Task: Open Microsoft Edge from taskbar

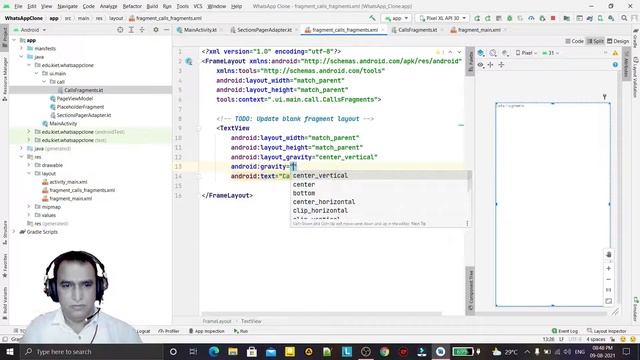Action: click(214, 351)
